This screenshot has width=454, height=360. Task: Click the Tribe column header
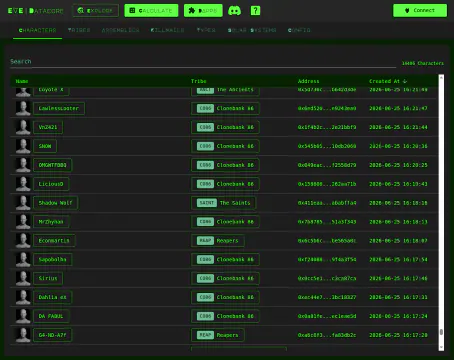[199, 81]
